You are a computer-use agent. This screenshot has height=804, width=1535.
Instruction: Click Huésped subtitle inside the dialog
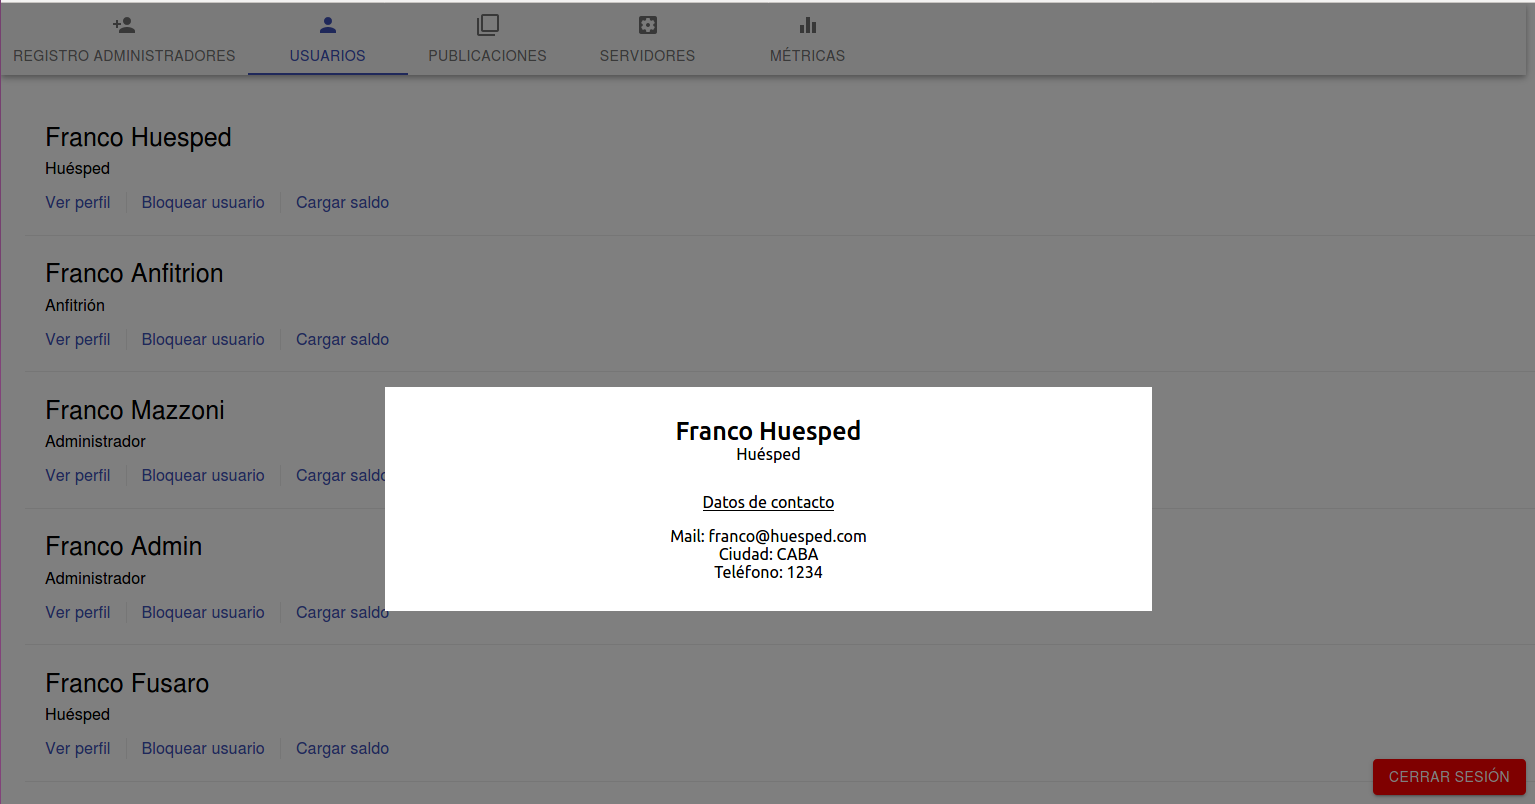coord(768,454)
